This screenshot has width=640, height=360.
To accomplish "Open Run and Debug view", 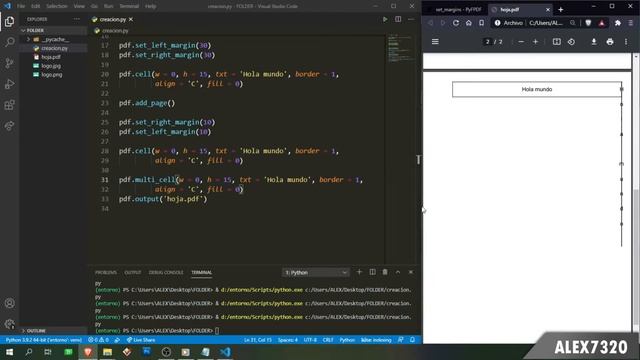I will (x=9, y=84).
